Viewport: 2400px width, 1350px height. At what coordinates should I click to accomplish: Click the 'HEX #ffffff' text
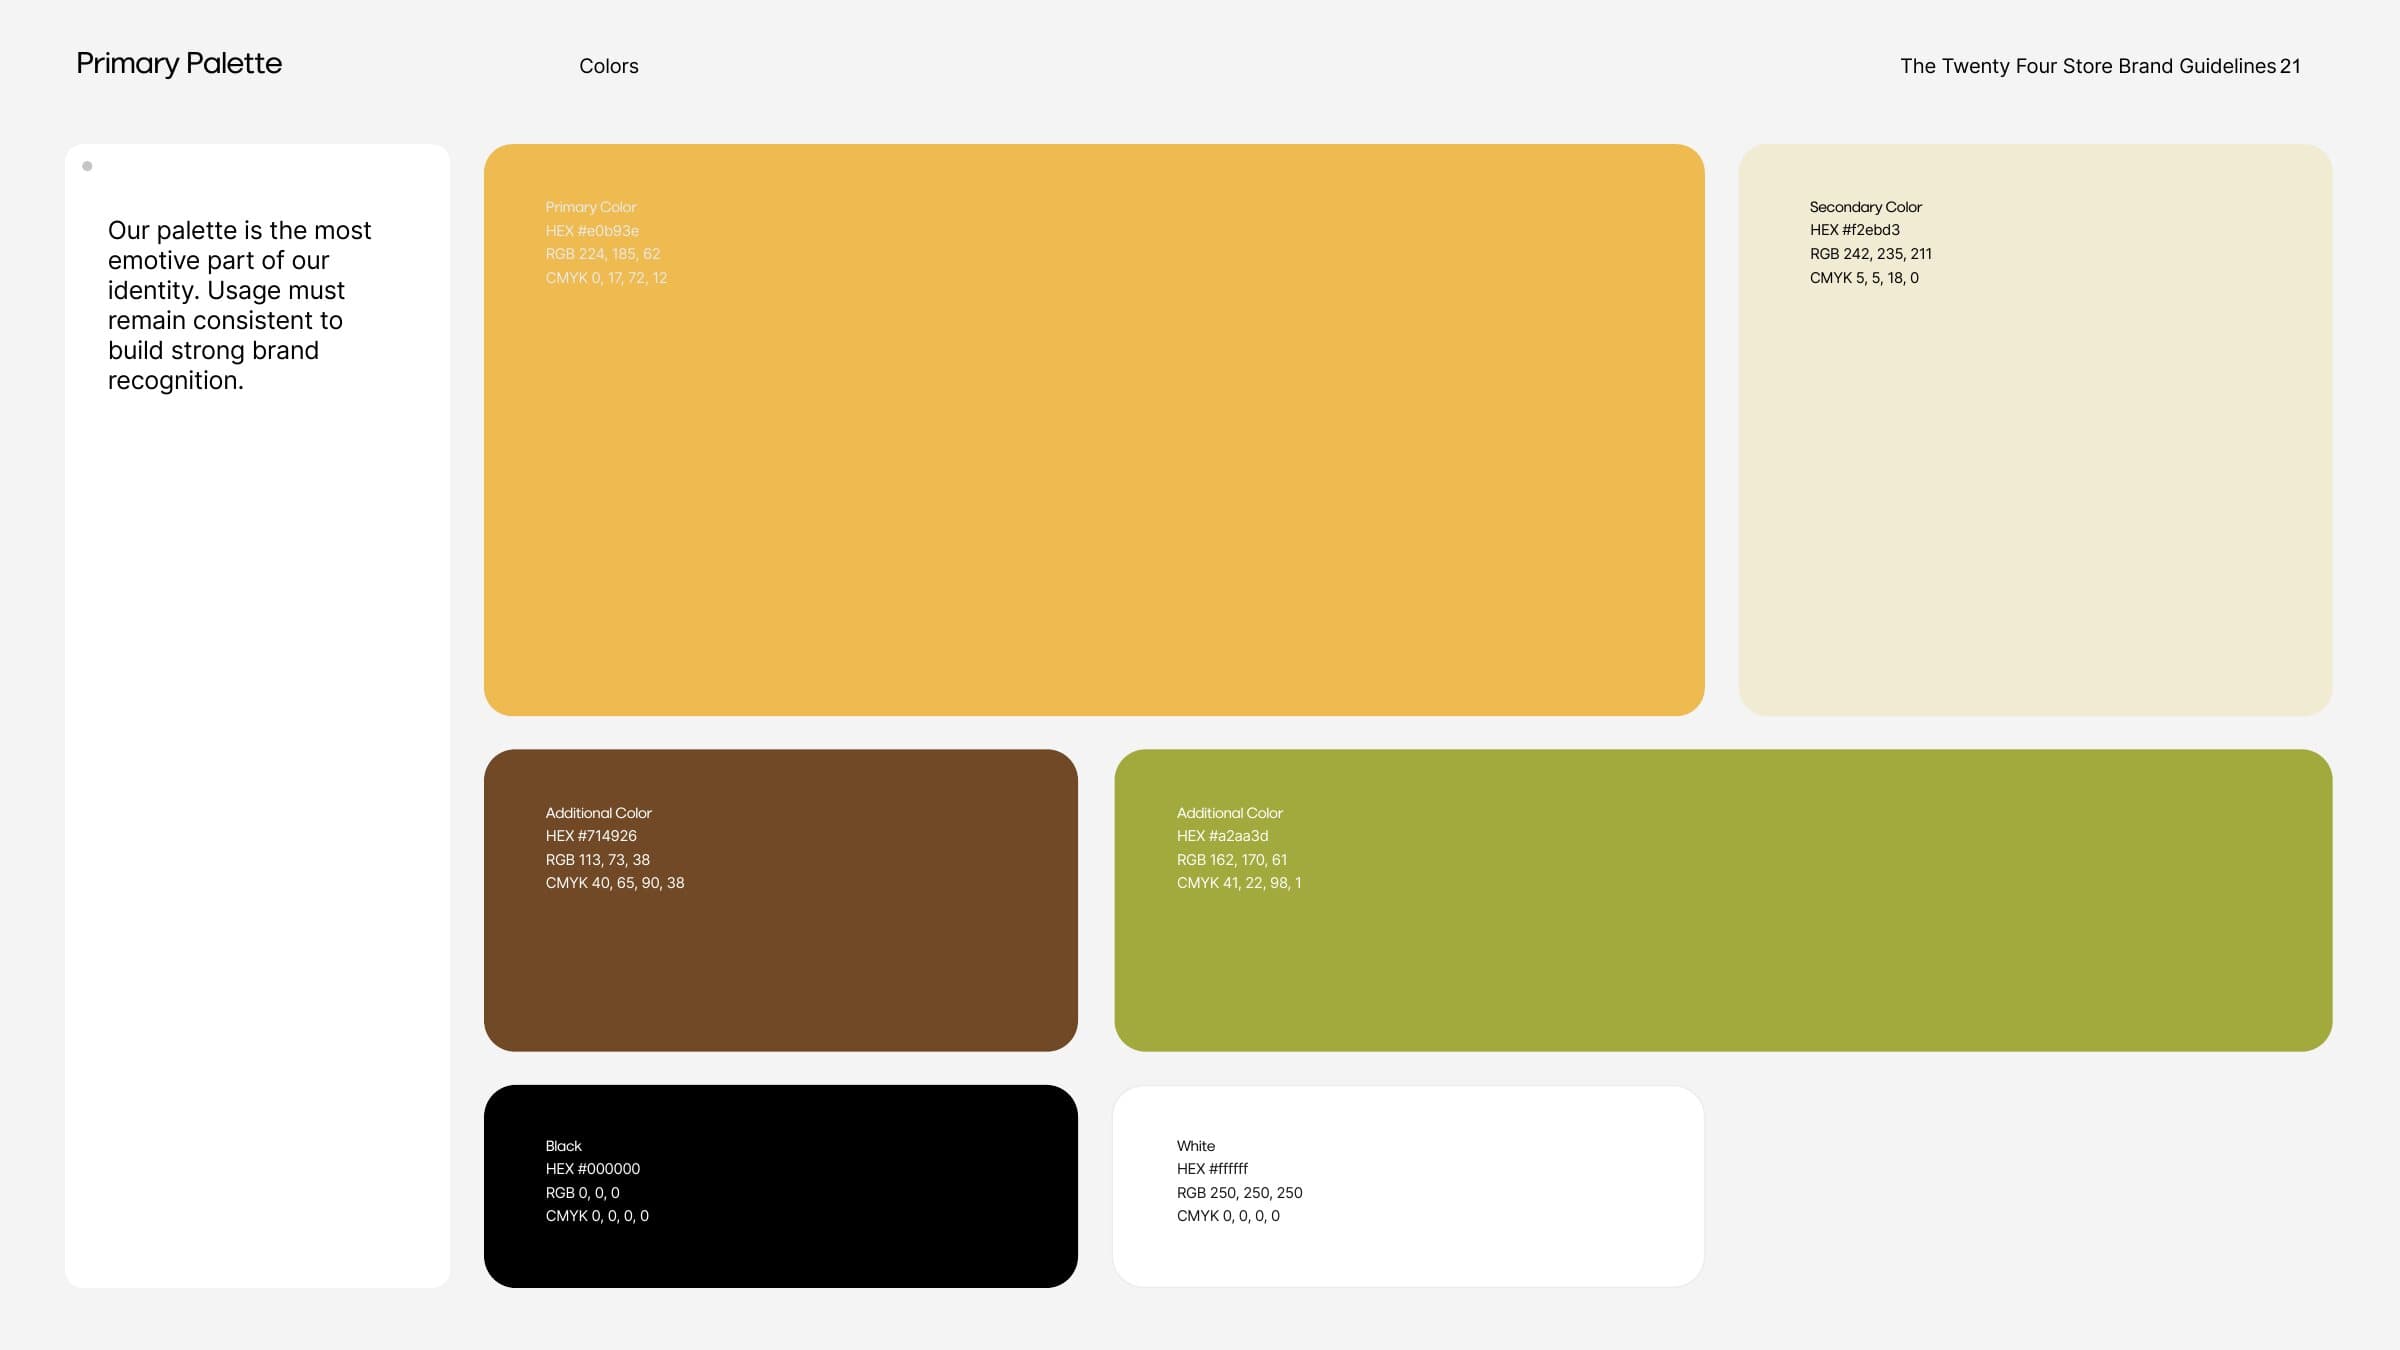click(1212, 1169)
